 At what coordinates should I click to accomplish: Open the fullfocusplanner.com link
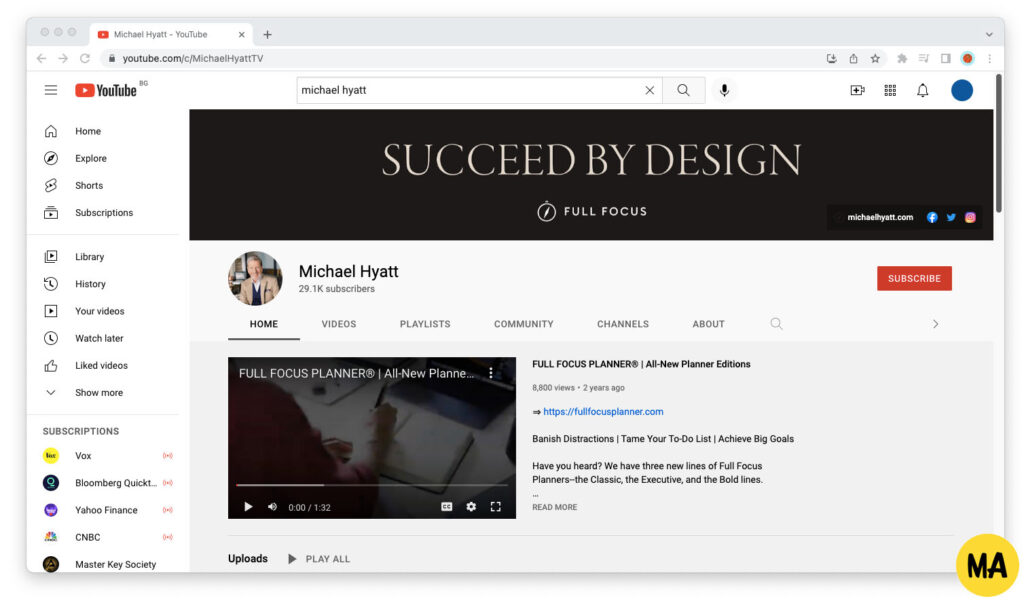point(603,412)
